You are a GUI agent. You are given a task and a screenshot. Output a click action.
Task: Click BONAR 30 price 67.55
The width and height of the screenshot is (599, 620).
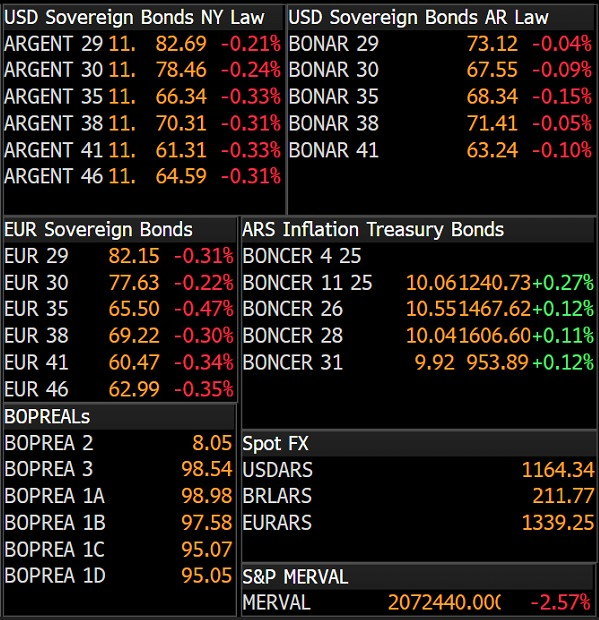pos(492,70)
